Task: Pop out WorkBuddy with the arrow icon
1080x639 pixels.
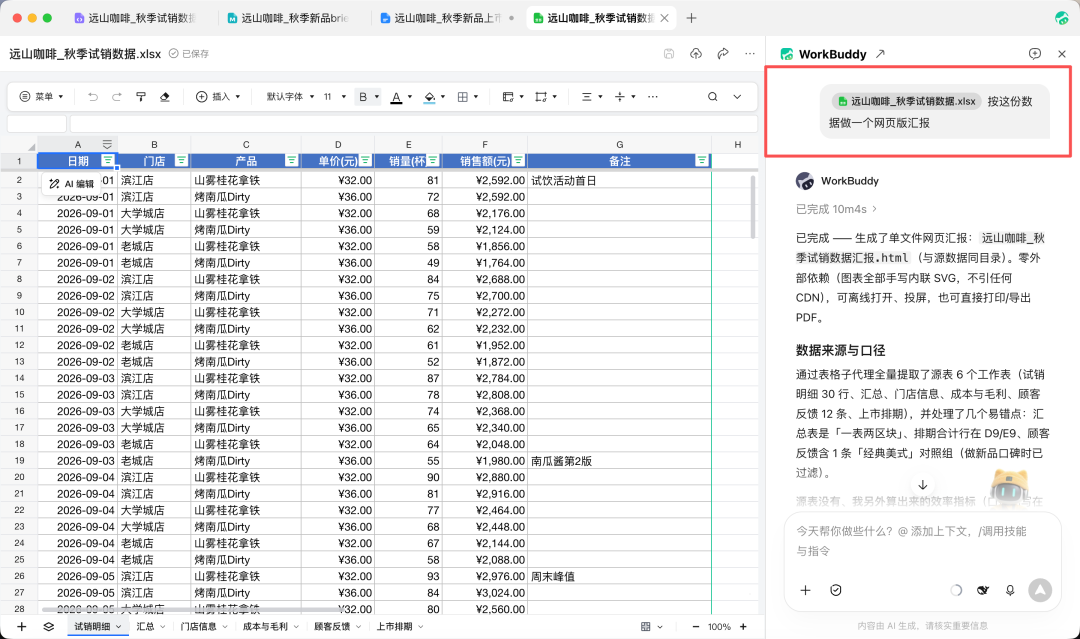Action: 880,54
